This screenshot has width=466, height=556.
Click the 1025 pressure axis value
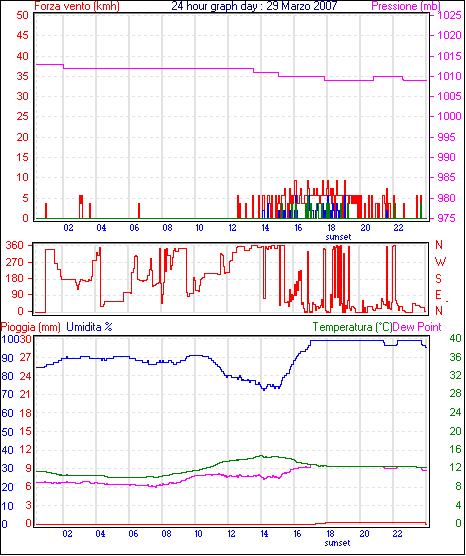(449, 16)
